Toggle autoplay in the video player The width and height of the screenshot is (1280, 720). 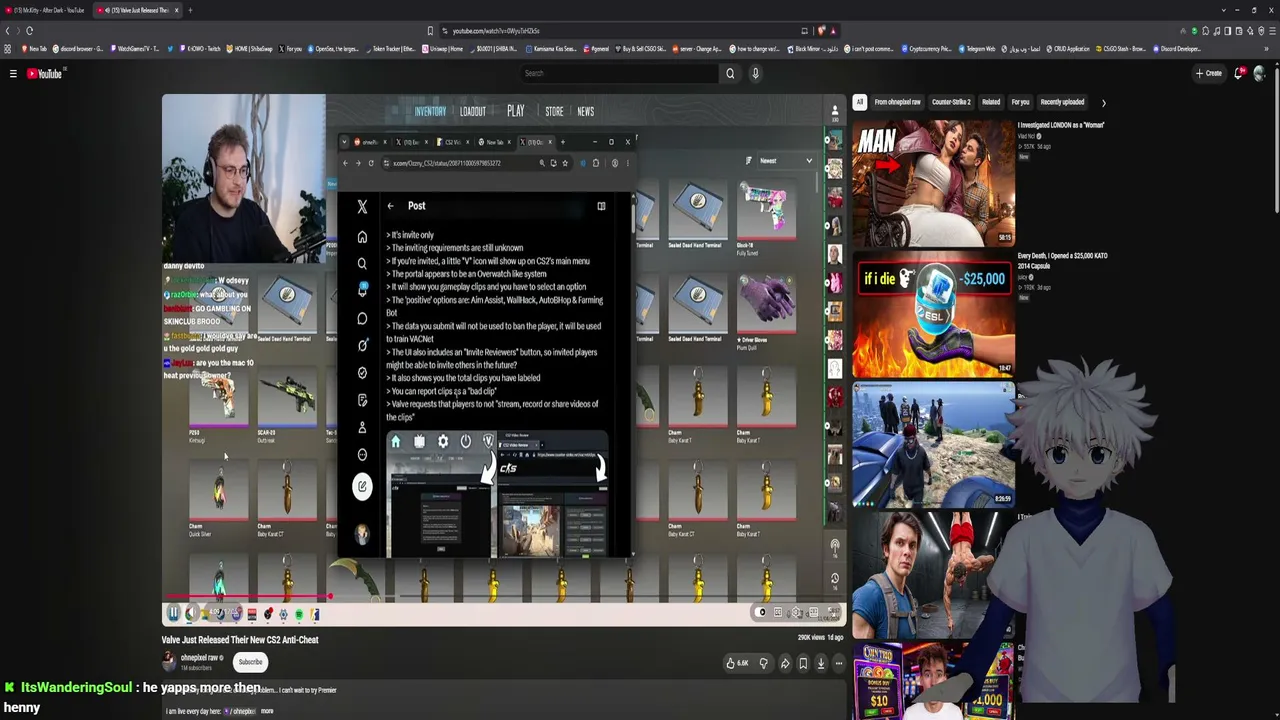point(762,613)
